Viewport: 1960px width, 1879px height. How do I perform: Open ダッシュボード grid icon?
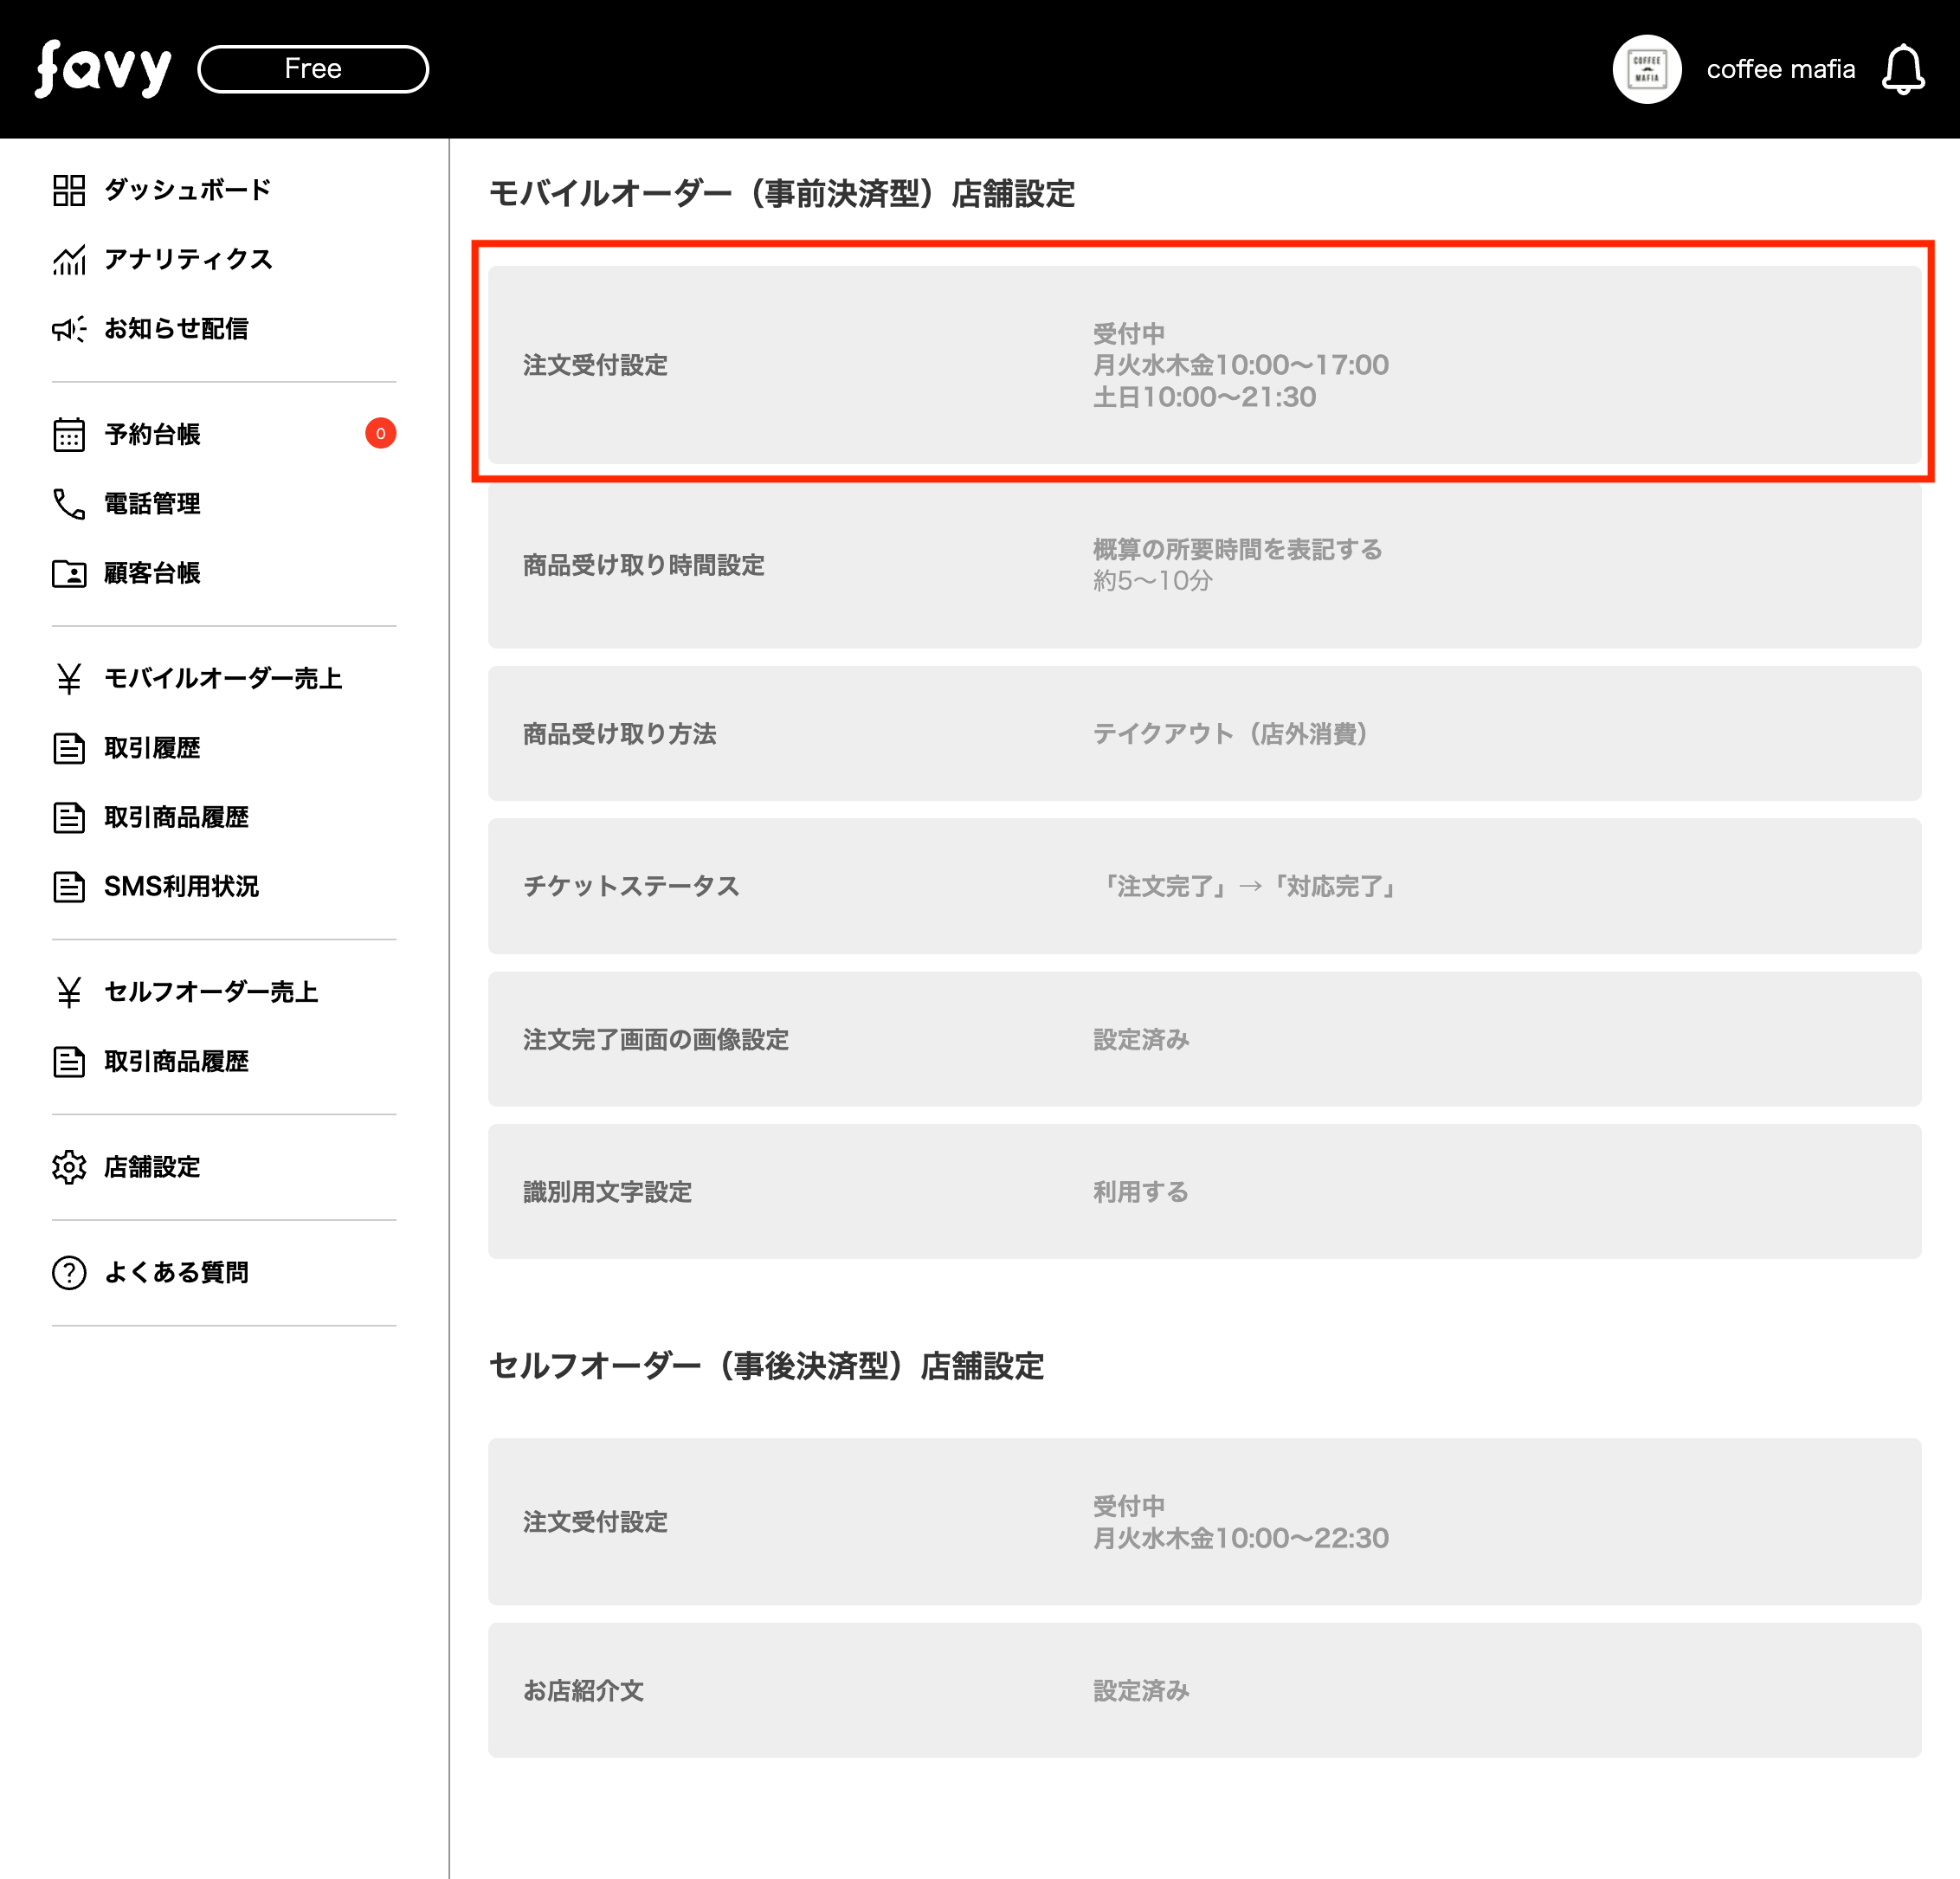(69, 190)
